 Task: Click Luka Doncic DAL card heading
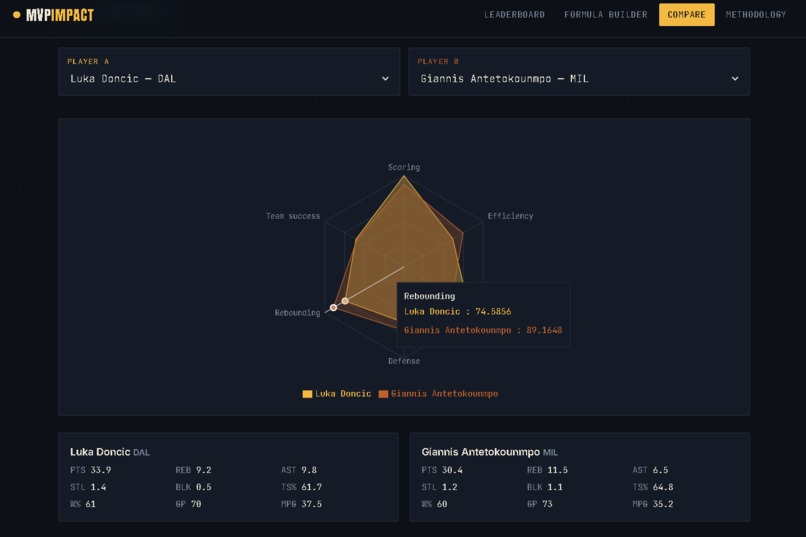pyautogui.click(x=109, y=452)
